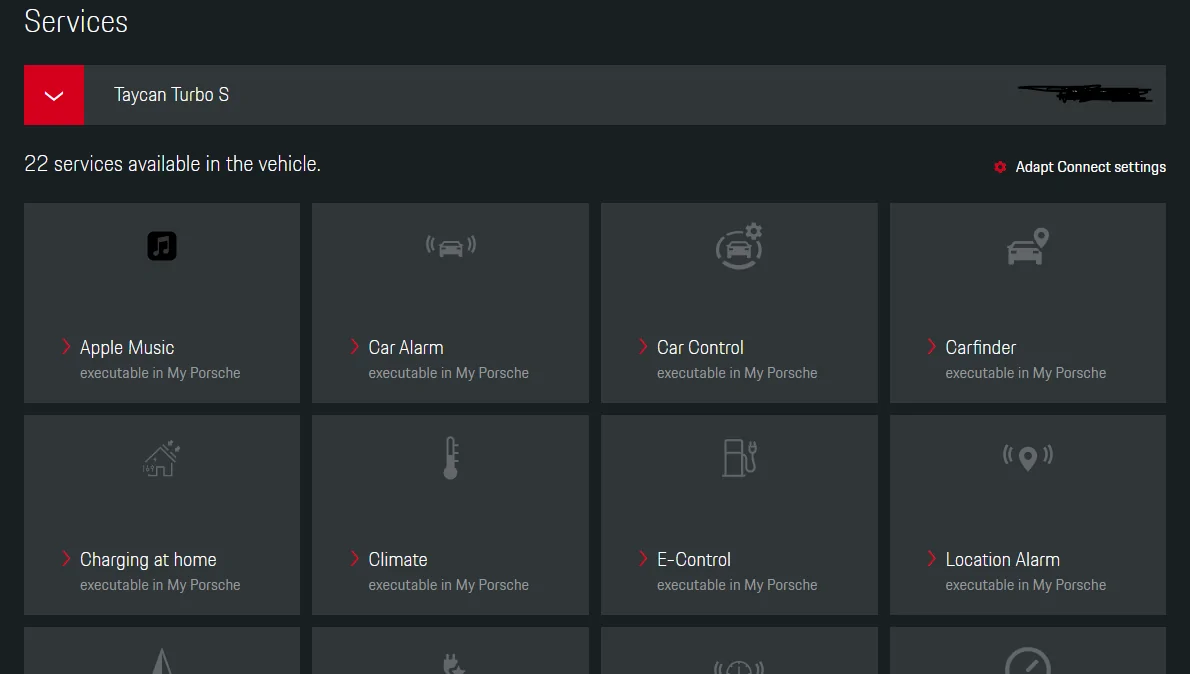Click the Climate thermometer icon
This screenshot has width=1190, height=674.
coord(451,458)
